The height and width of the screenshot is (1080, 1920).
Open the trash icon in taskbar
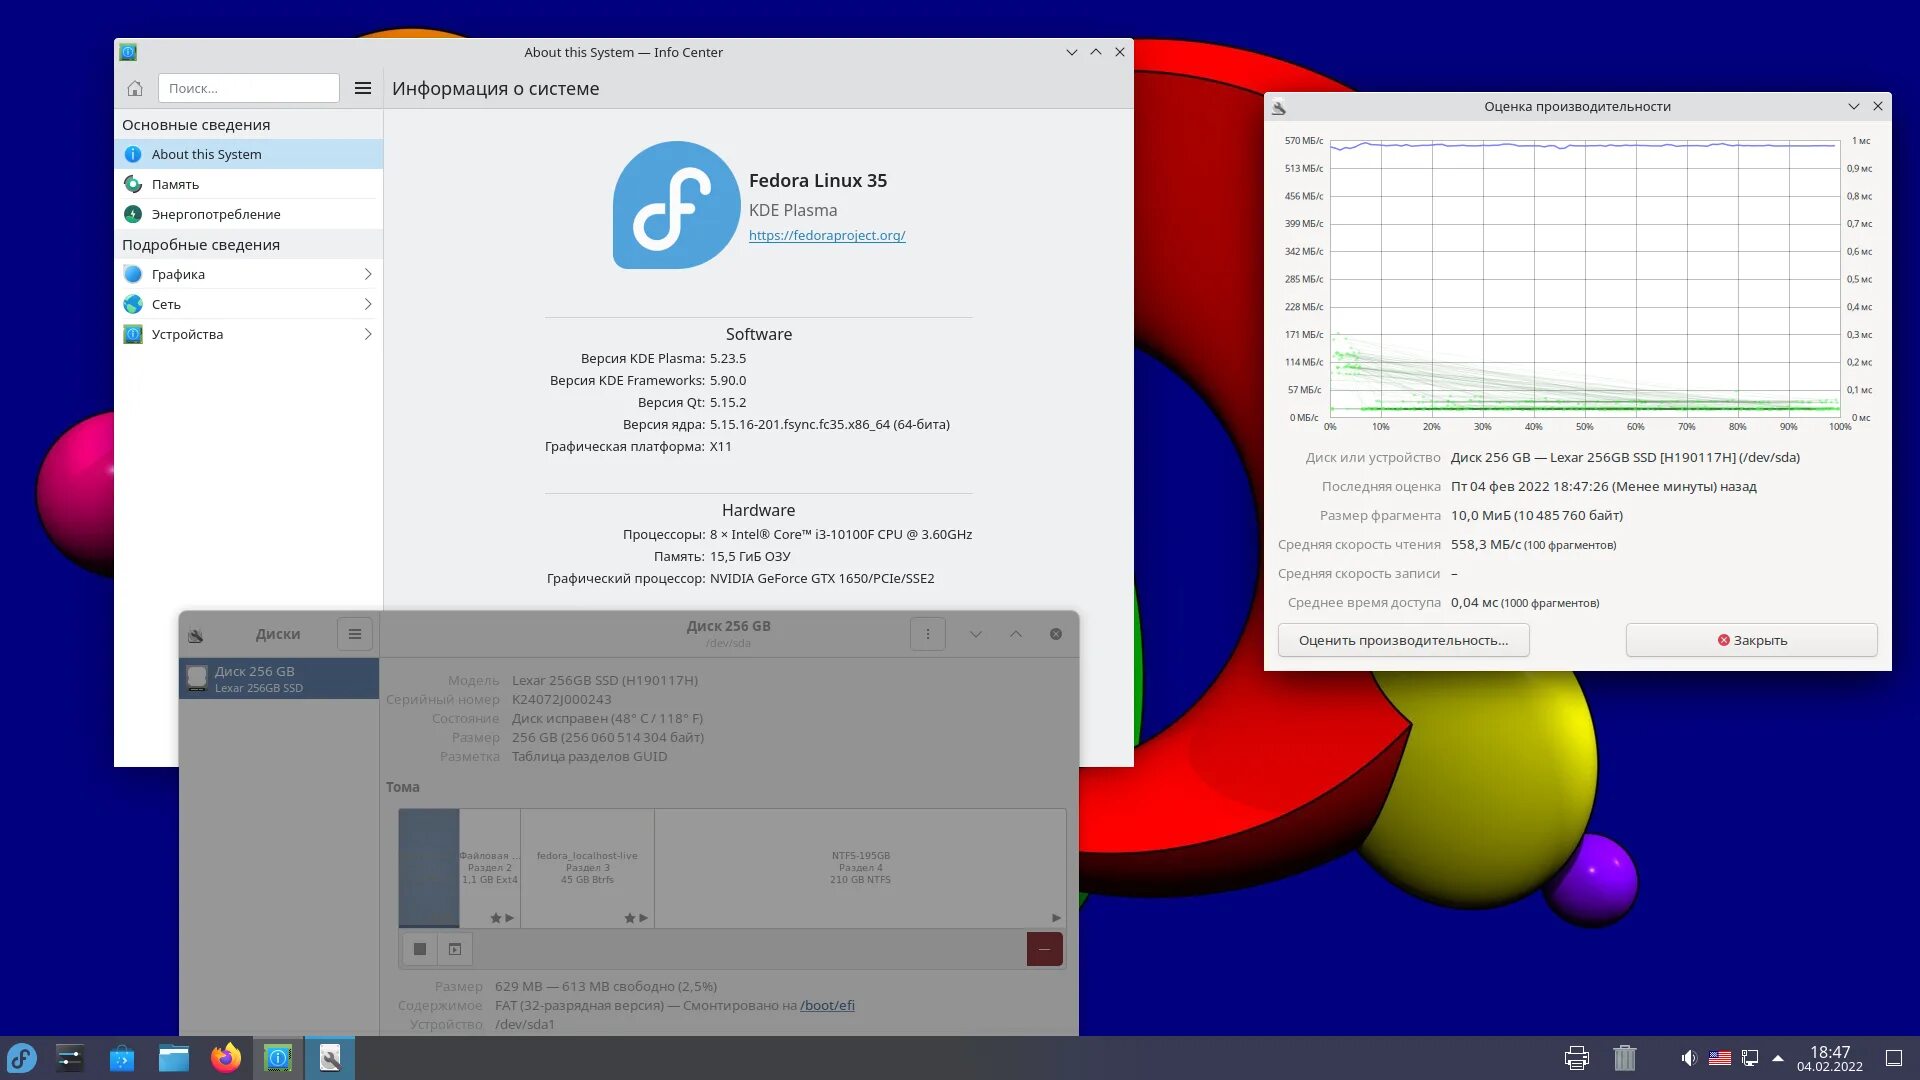point(1625,1058)
